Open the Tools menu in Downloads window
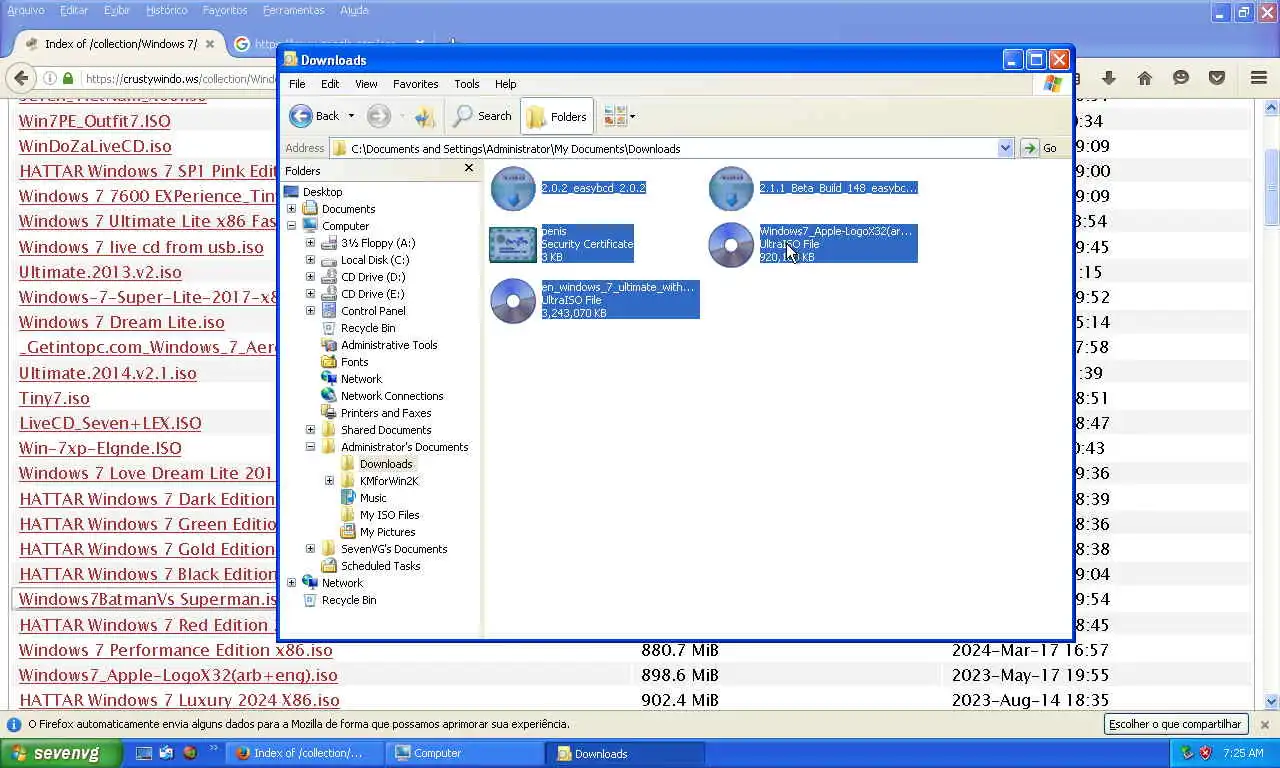This screenshot has width=1280, height=768. click(467, 84)
